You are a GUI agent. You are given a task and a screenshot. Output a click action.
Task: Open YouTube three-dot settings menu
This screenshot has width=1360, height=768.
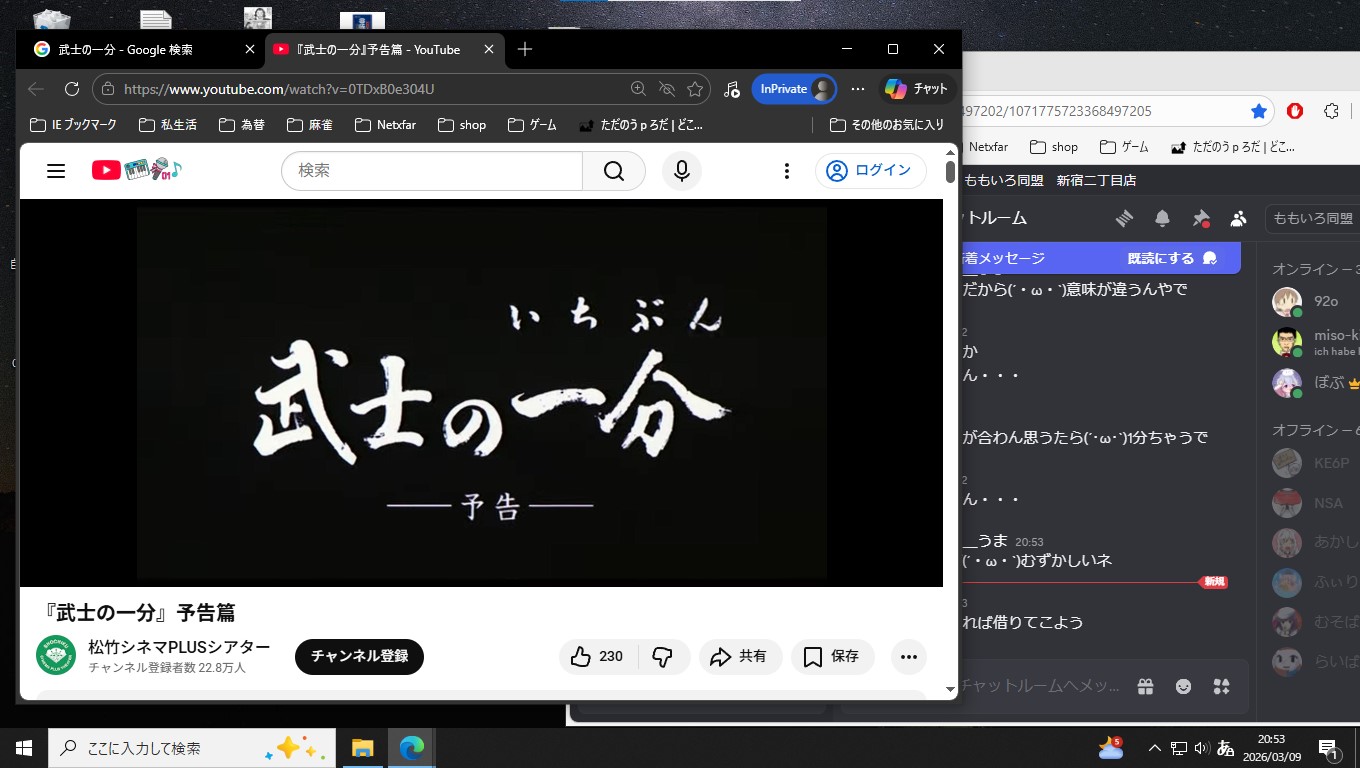coord(787,171)
